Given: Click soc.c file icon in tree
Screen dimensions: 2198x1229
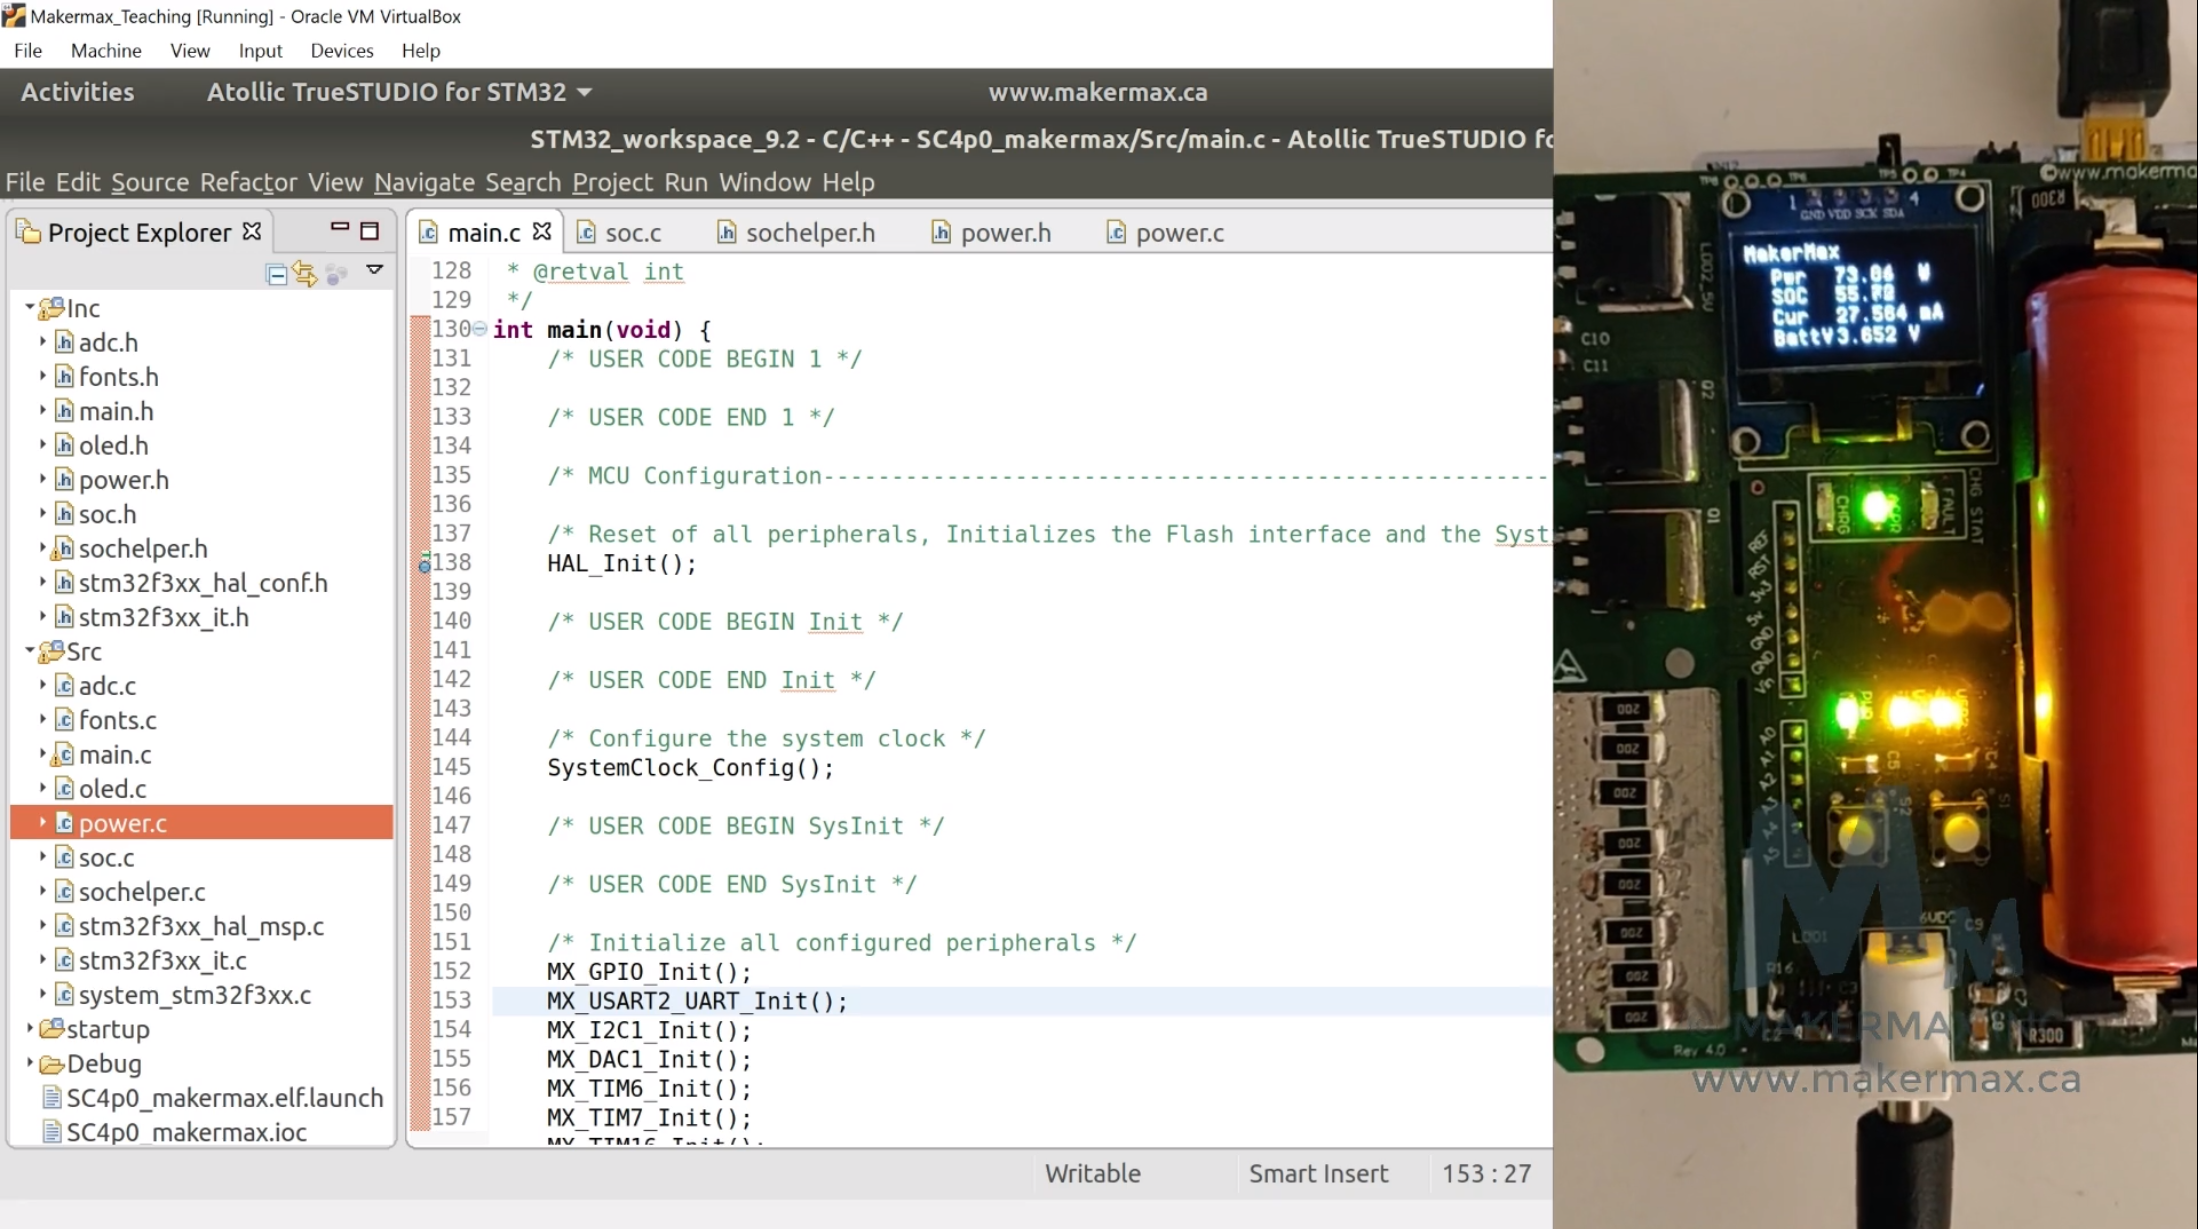Looking at the screenshot, I should (64, 857).
